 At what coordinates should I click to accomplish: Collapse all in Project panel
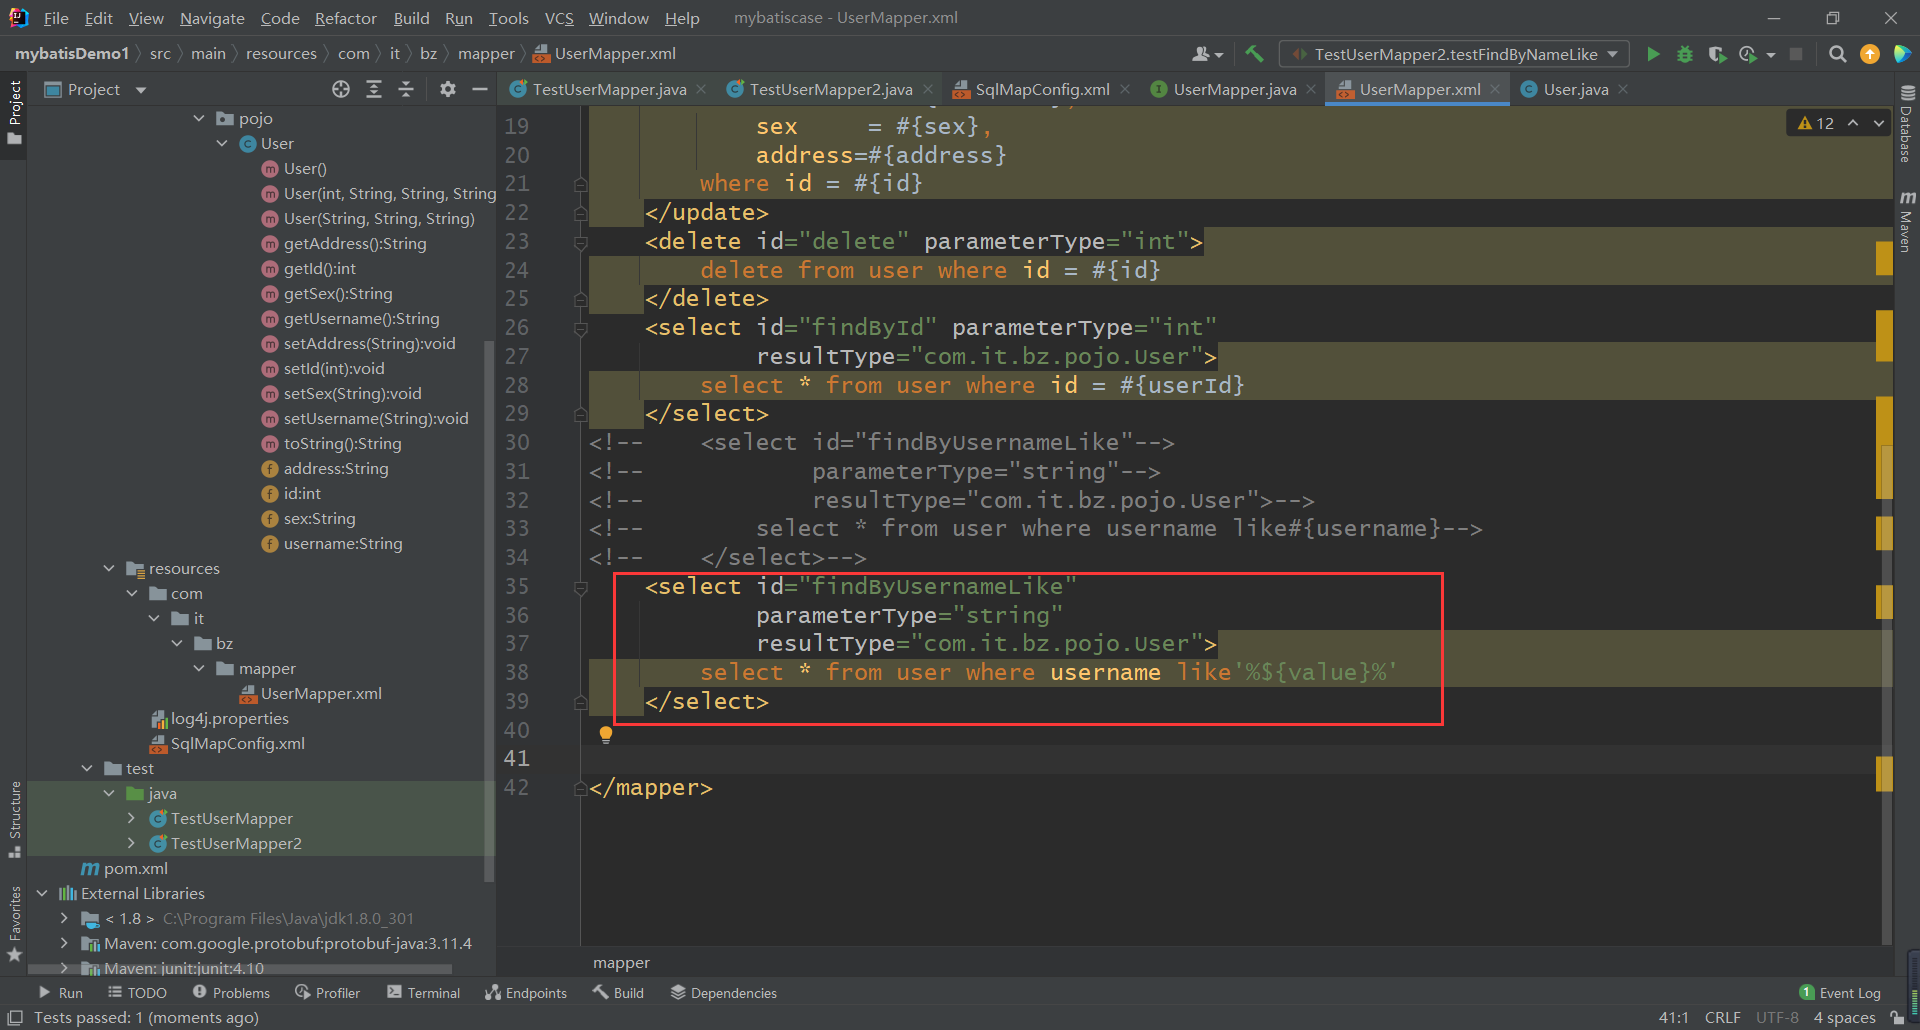click(405, 89)
